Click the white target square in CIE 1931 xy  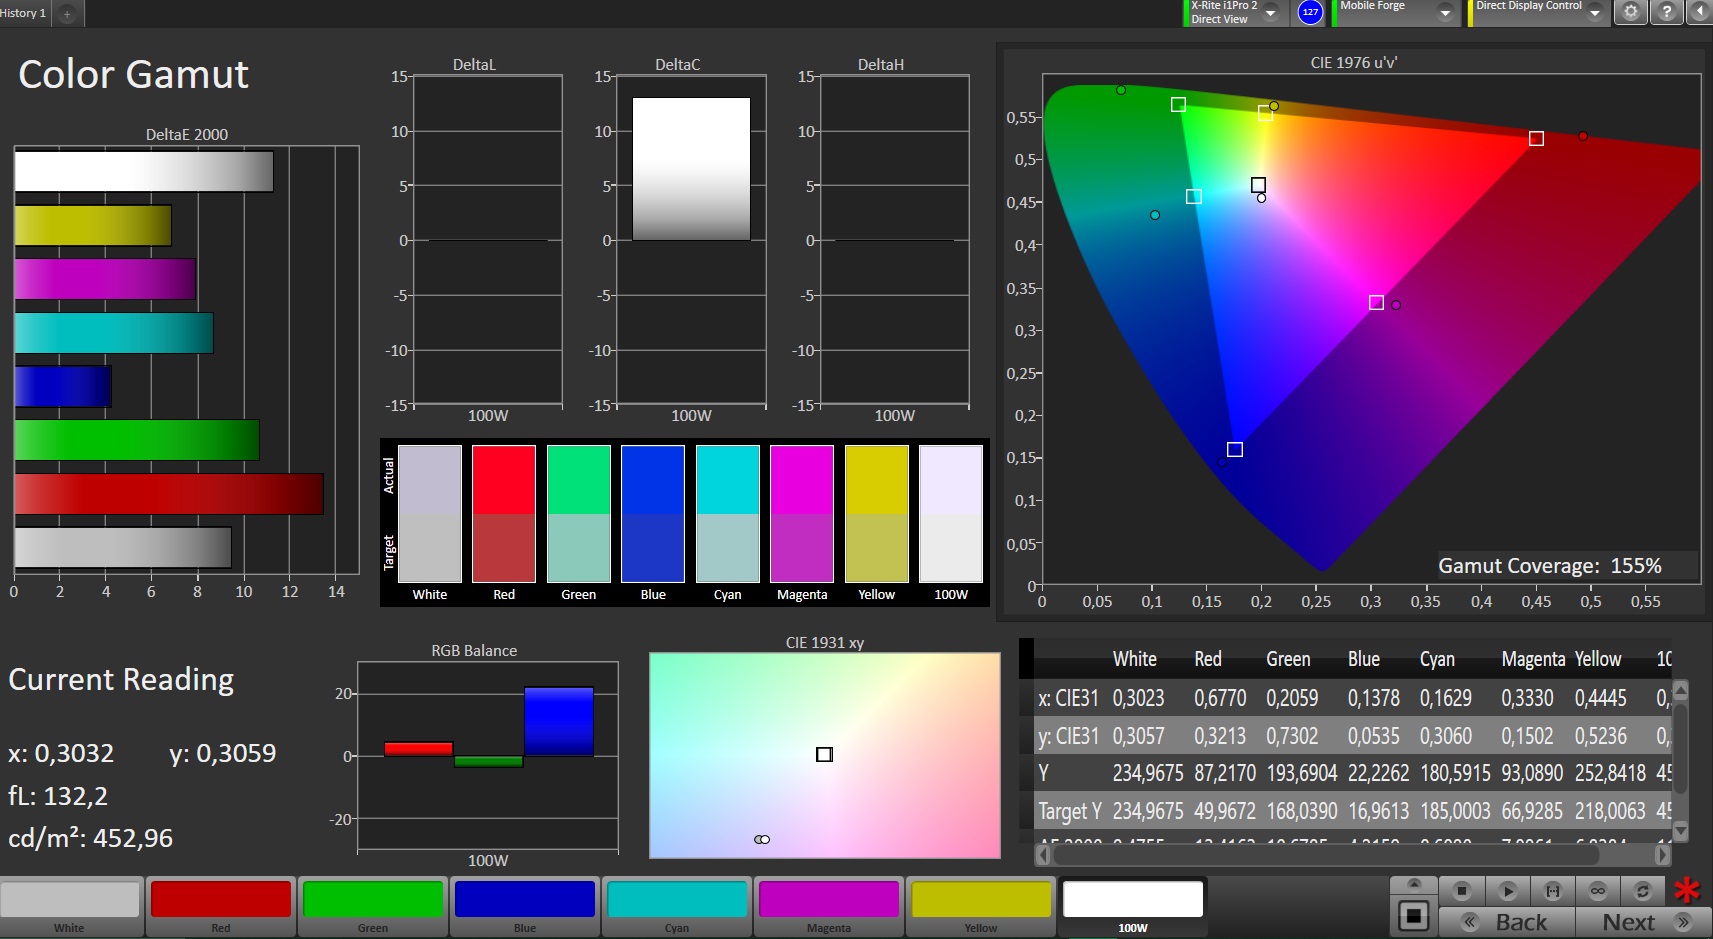click(x=824, y=754)
